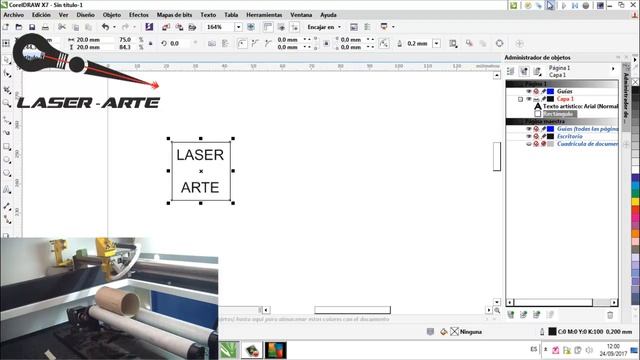This screenshot has height=360, width=640.
Task: Open the Herramientas menu
Action: point(264,15)
